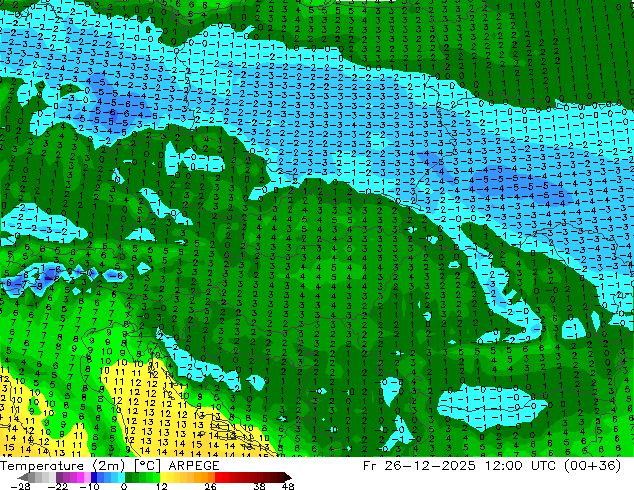The width and height of the screenshot is (634, 490).
Task: Click the bright red swatch right of 26
Action: click(218, 477)
